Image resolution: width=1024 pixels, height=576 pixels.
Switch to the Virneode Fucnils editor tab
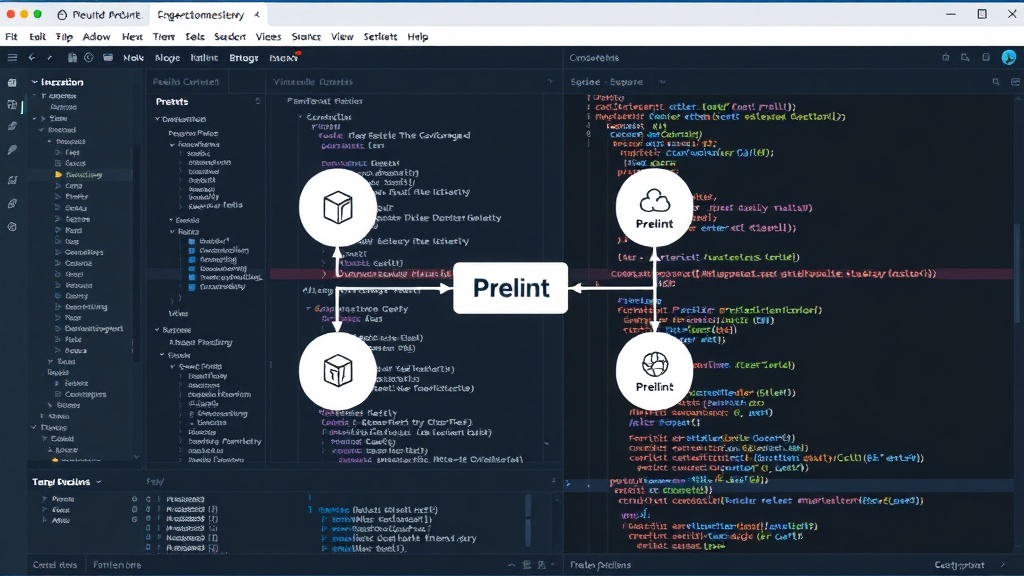click(312, 82)
